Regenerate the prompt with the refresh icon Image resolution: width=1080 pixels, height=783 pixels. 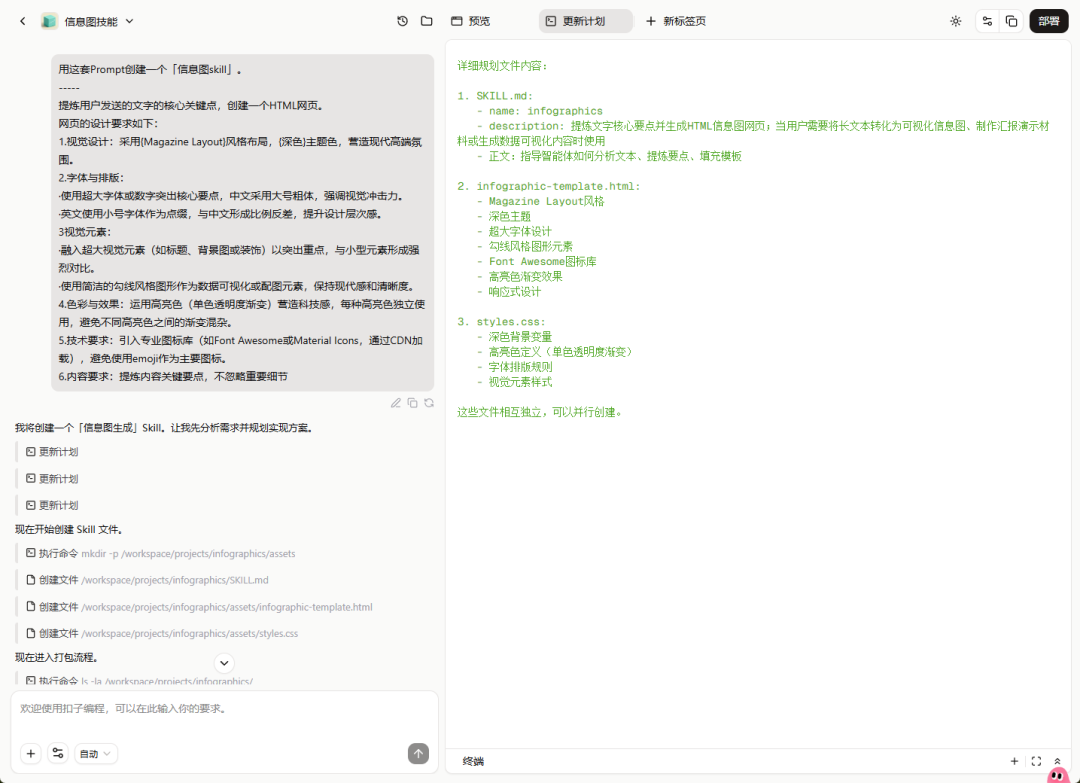[x=429, y=402]
